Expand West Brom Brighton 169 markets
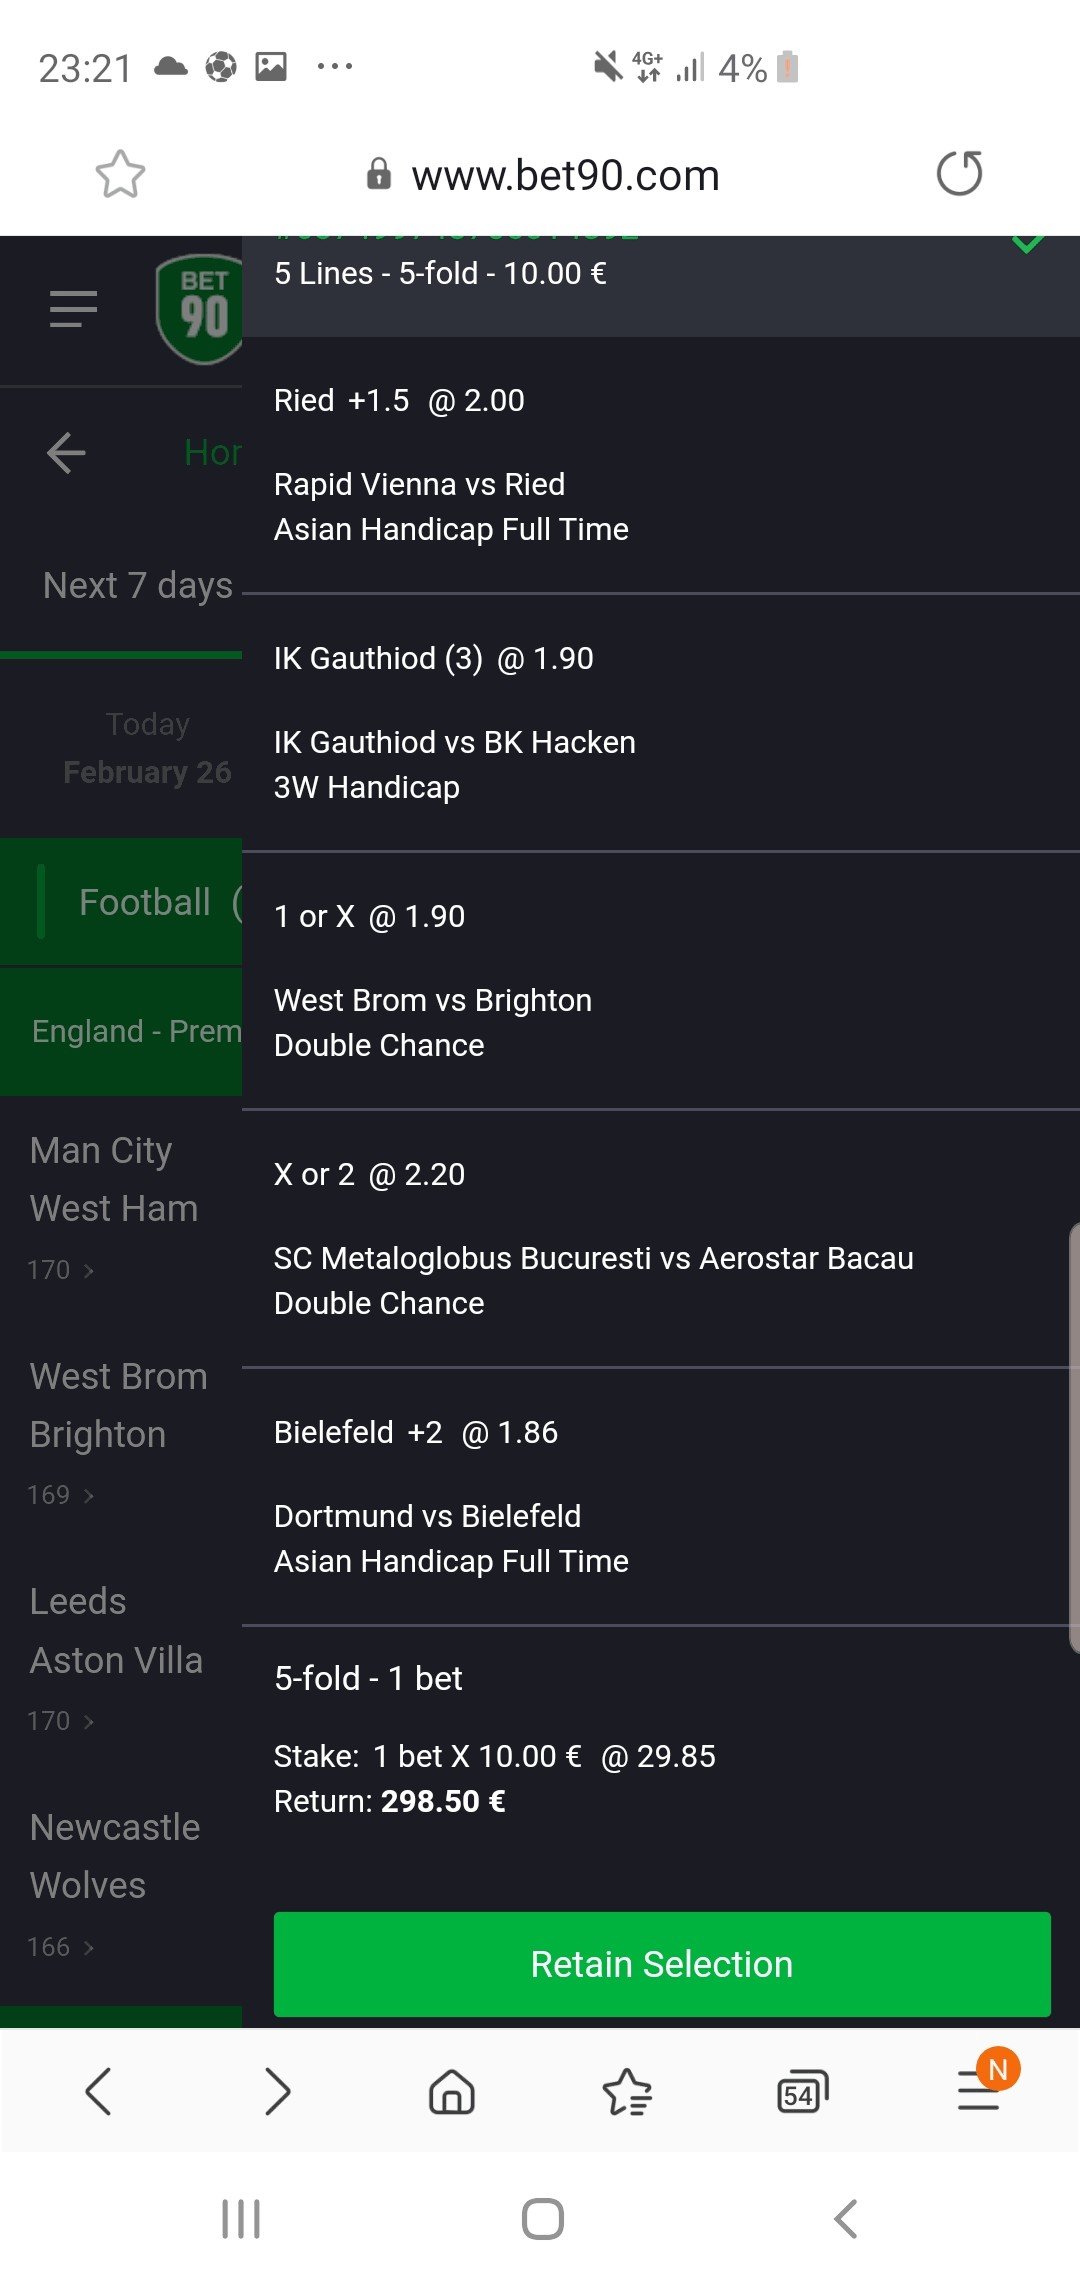The width and height of the screenshot is (1080, 2280). pos(61,1495)
